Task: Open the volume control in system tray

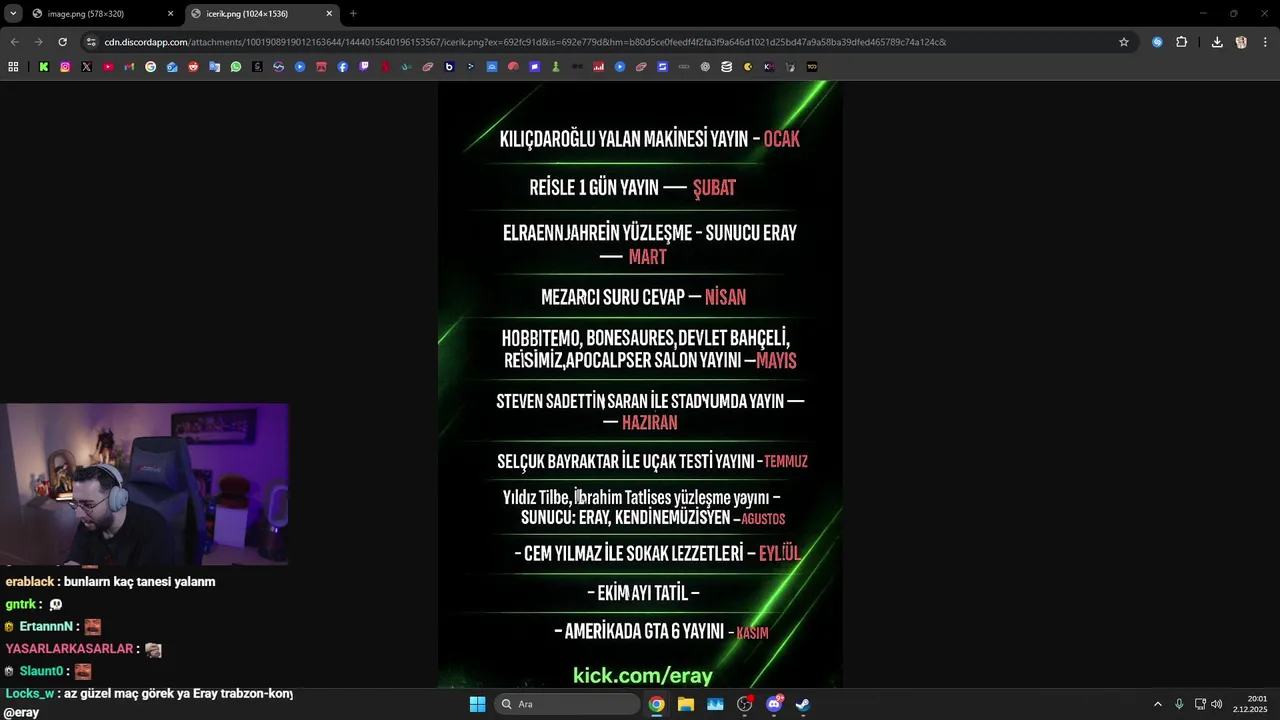Action: click(x=1216, y=704)
